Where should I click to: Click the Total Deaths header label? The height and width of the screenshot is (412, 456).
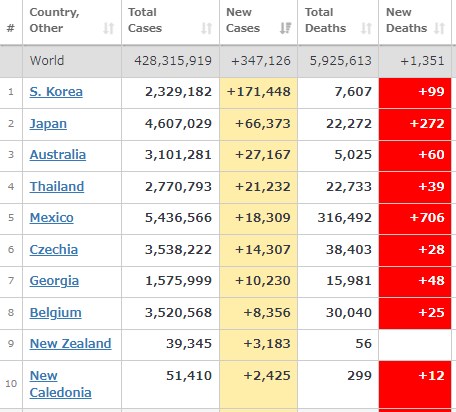tap(325, 20)
